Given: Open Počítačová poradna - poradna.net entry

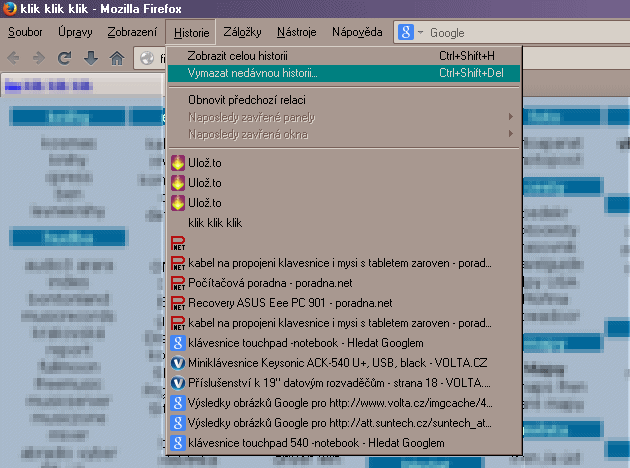Looking at the screenshot, I should click(x=344, y=283).
